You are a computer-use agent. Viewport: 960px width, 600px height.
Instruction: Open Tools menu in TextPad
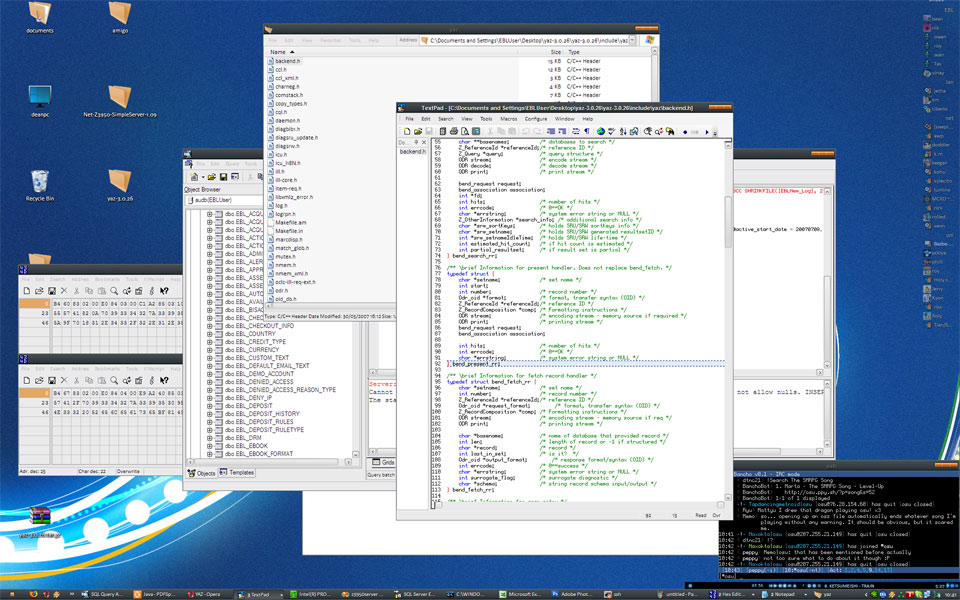(x=486, y=119)
